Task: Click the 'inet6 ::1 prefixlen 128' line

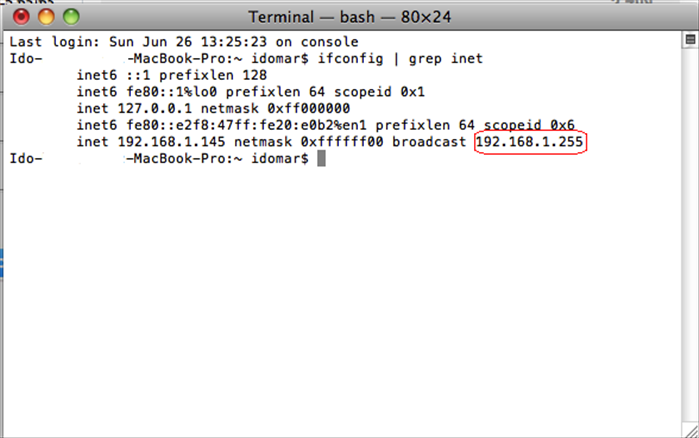Action: [x=172, y=75]
